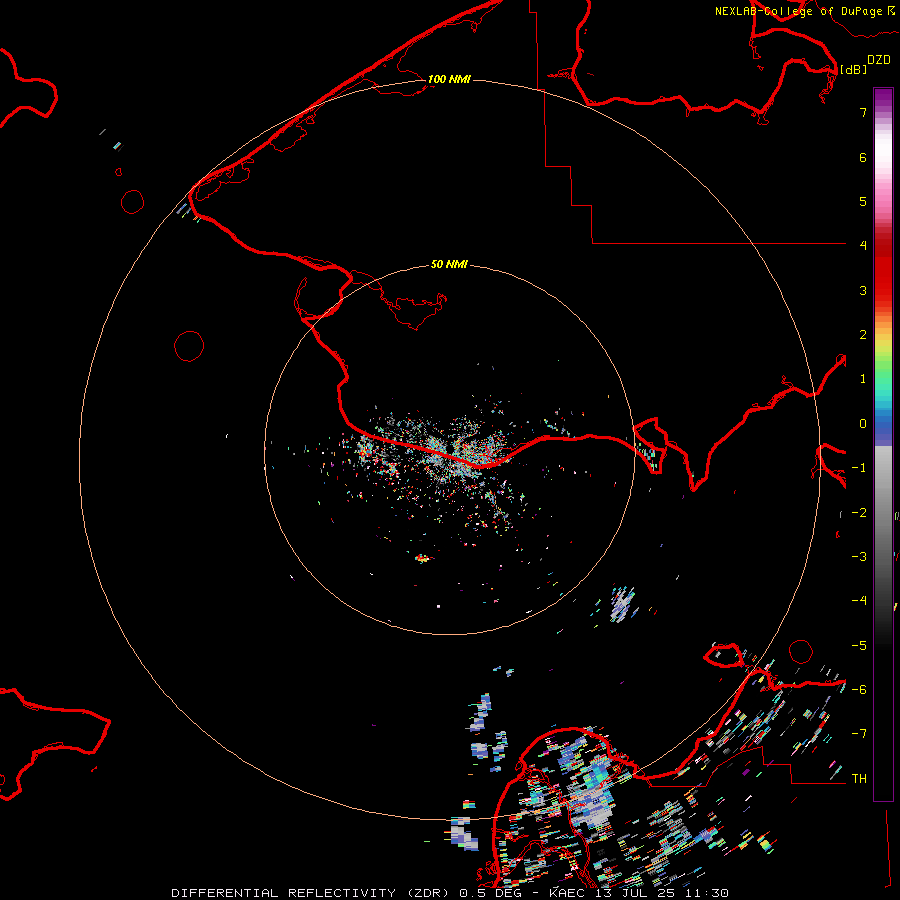This screenshot has width=900, height=900.
Task: Click the 5 tick label on color scale
Action: point(863,201)
